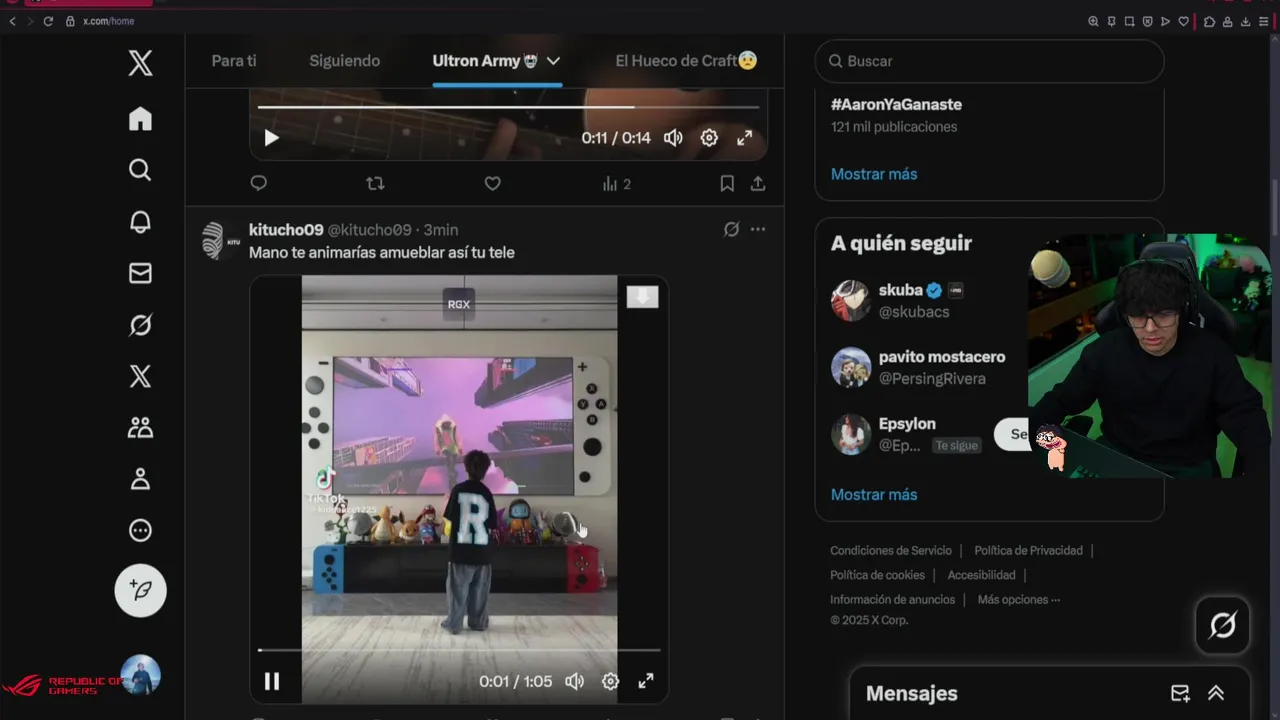The image size is (1280, 720).
Task: Open the More options circle in the sidebar
Action: click(140, 531)
